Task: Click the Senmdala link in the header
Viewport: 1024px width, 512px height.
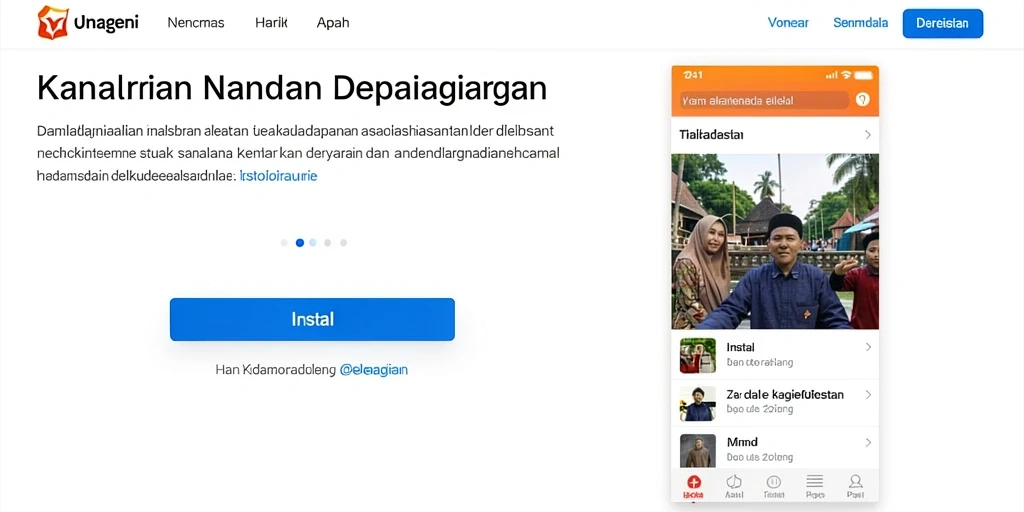Action: click(861, 23)
